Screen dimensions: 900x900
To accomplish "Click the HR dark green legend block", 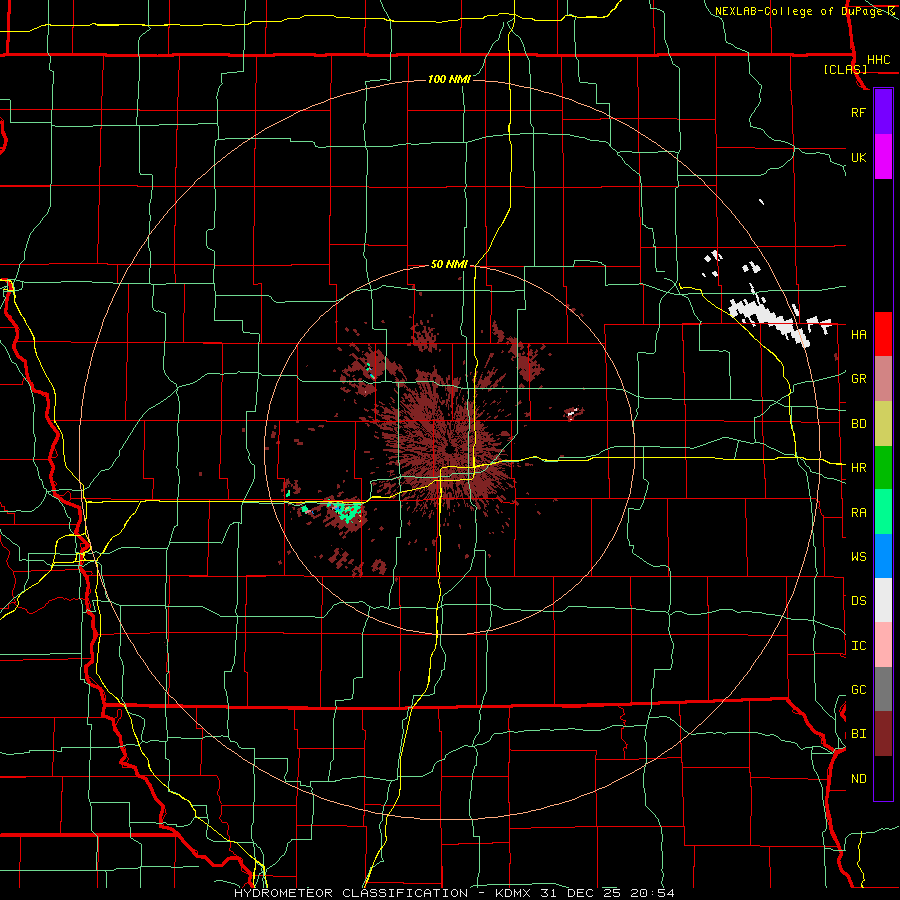I will pos(883,467).
